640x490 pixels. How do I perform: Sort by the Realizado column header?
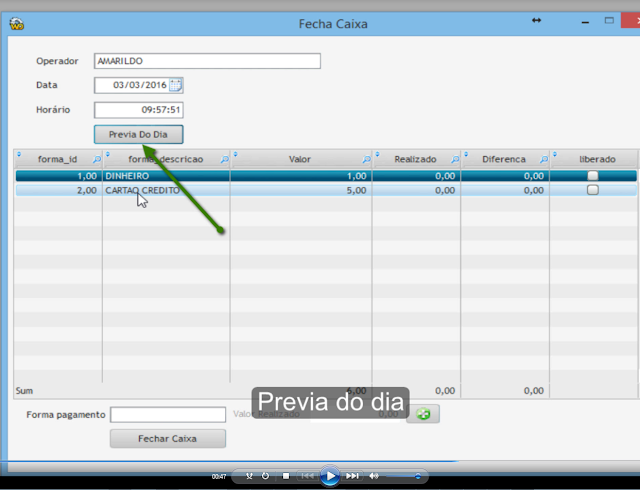click(415, 159)
